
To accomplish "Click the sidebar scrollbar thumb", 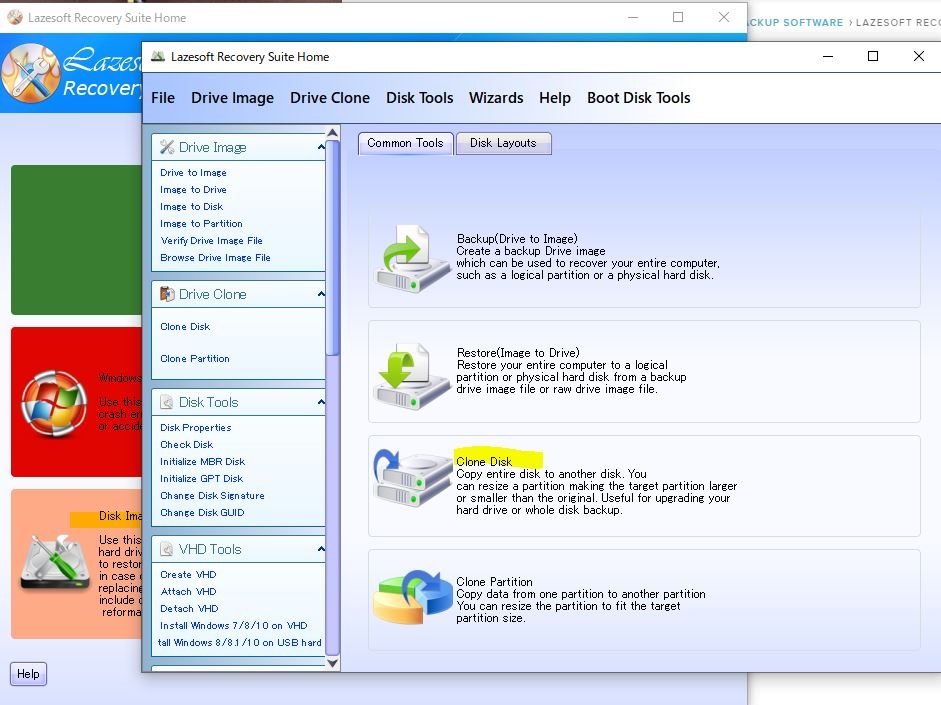I will tap(332, 248).
